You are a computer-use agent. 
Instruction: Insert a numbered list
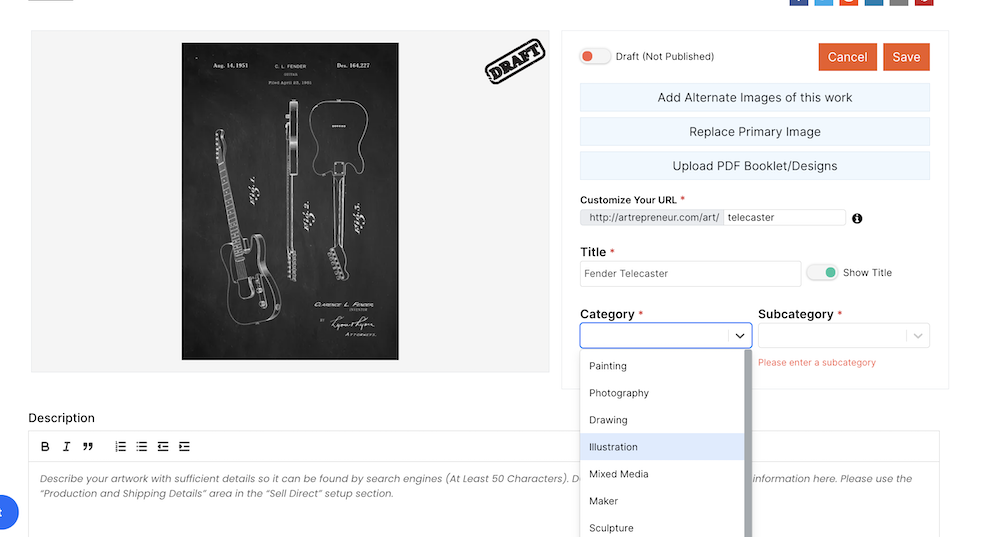121,446
